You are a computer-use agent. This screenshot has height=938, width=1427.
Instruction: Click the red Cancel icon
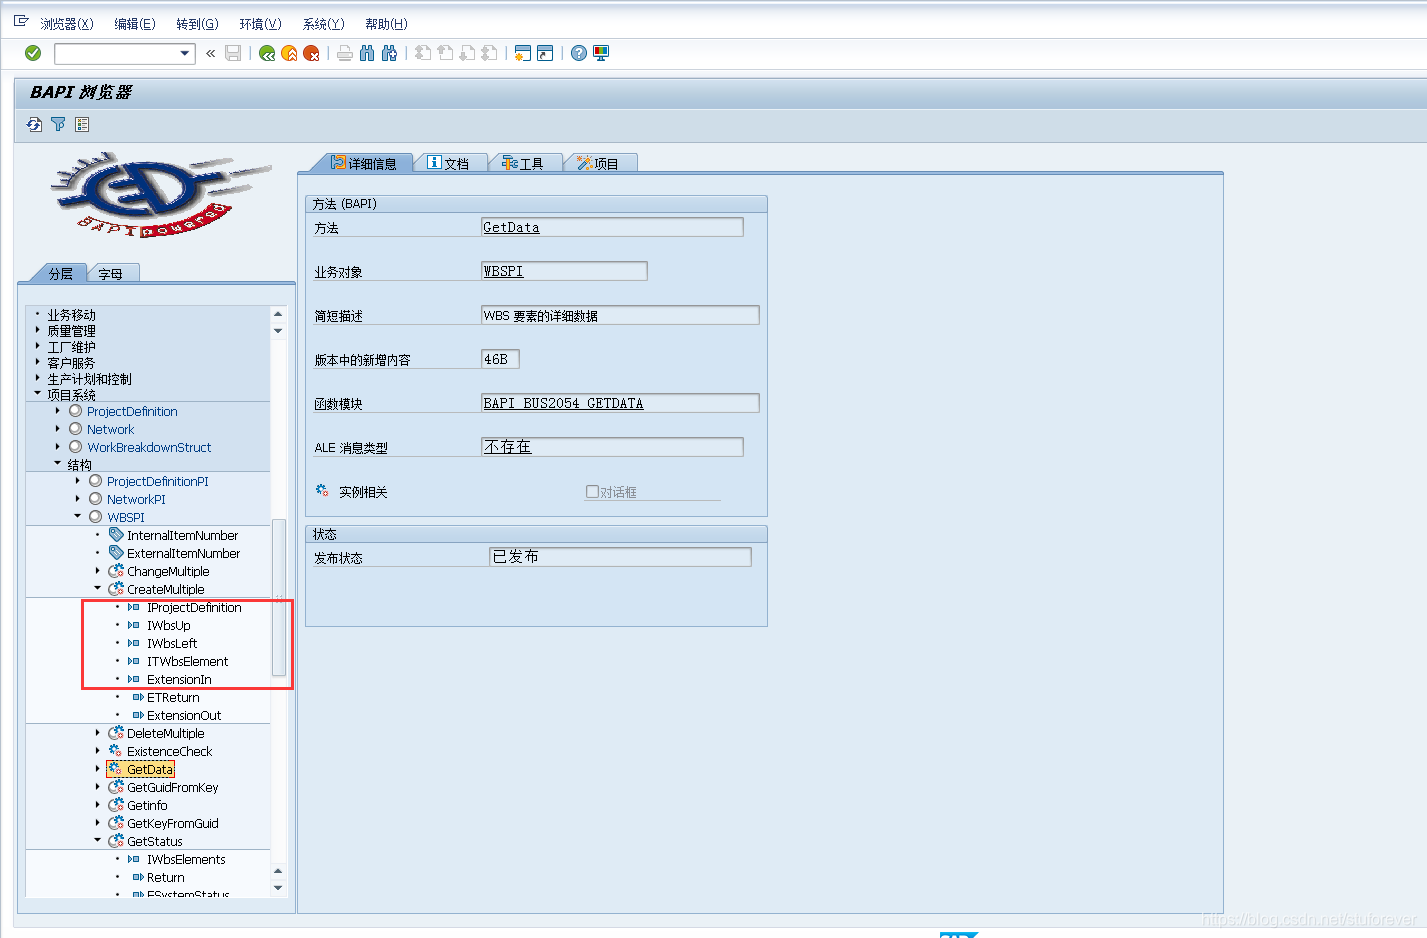click(311, 53)
